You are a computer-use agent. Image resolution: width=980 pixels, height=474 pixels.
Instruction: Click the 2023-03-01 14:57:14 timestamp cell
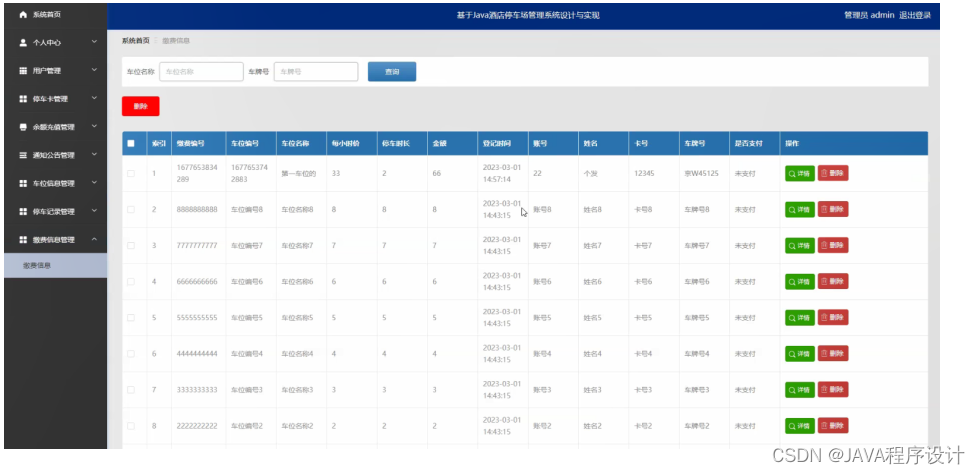point(501,173)
